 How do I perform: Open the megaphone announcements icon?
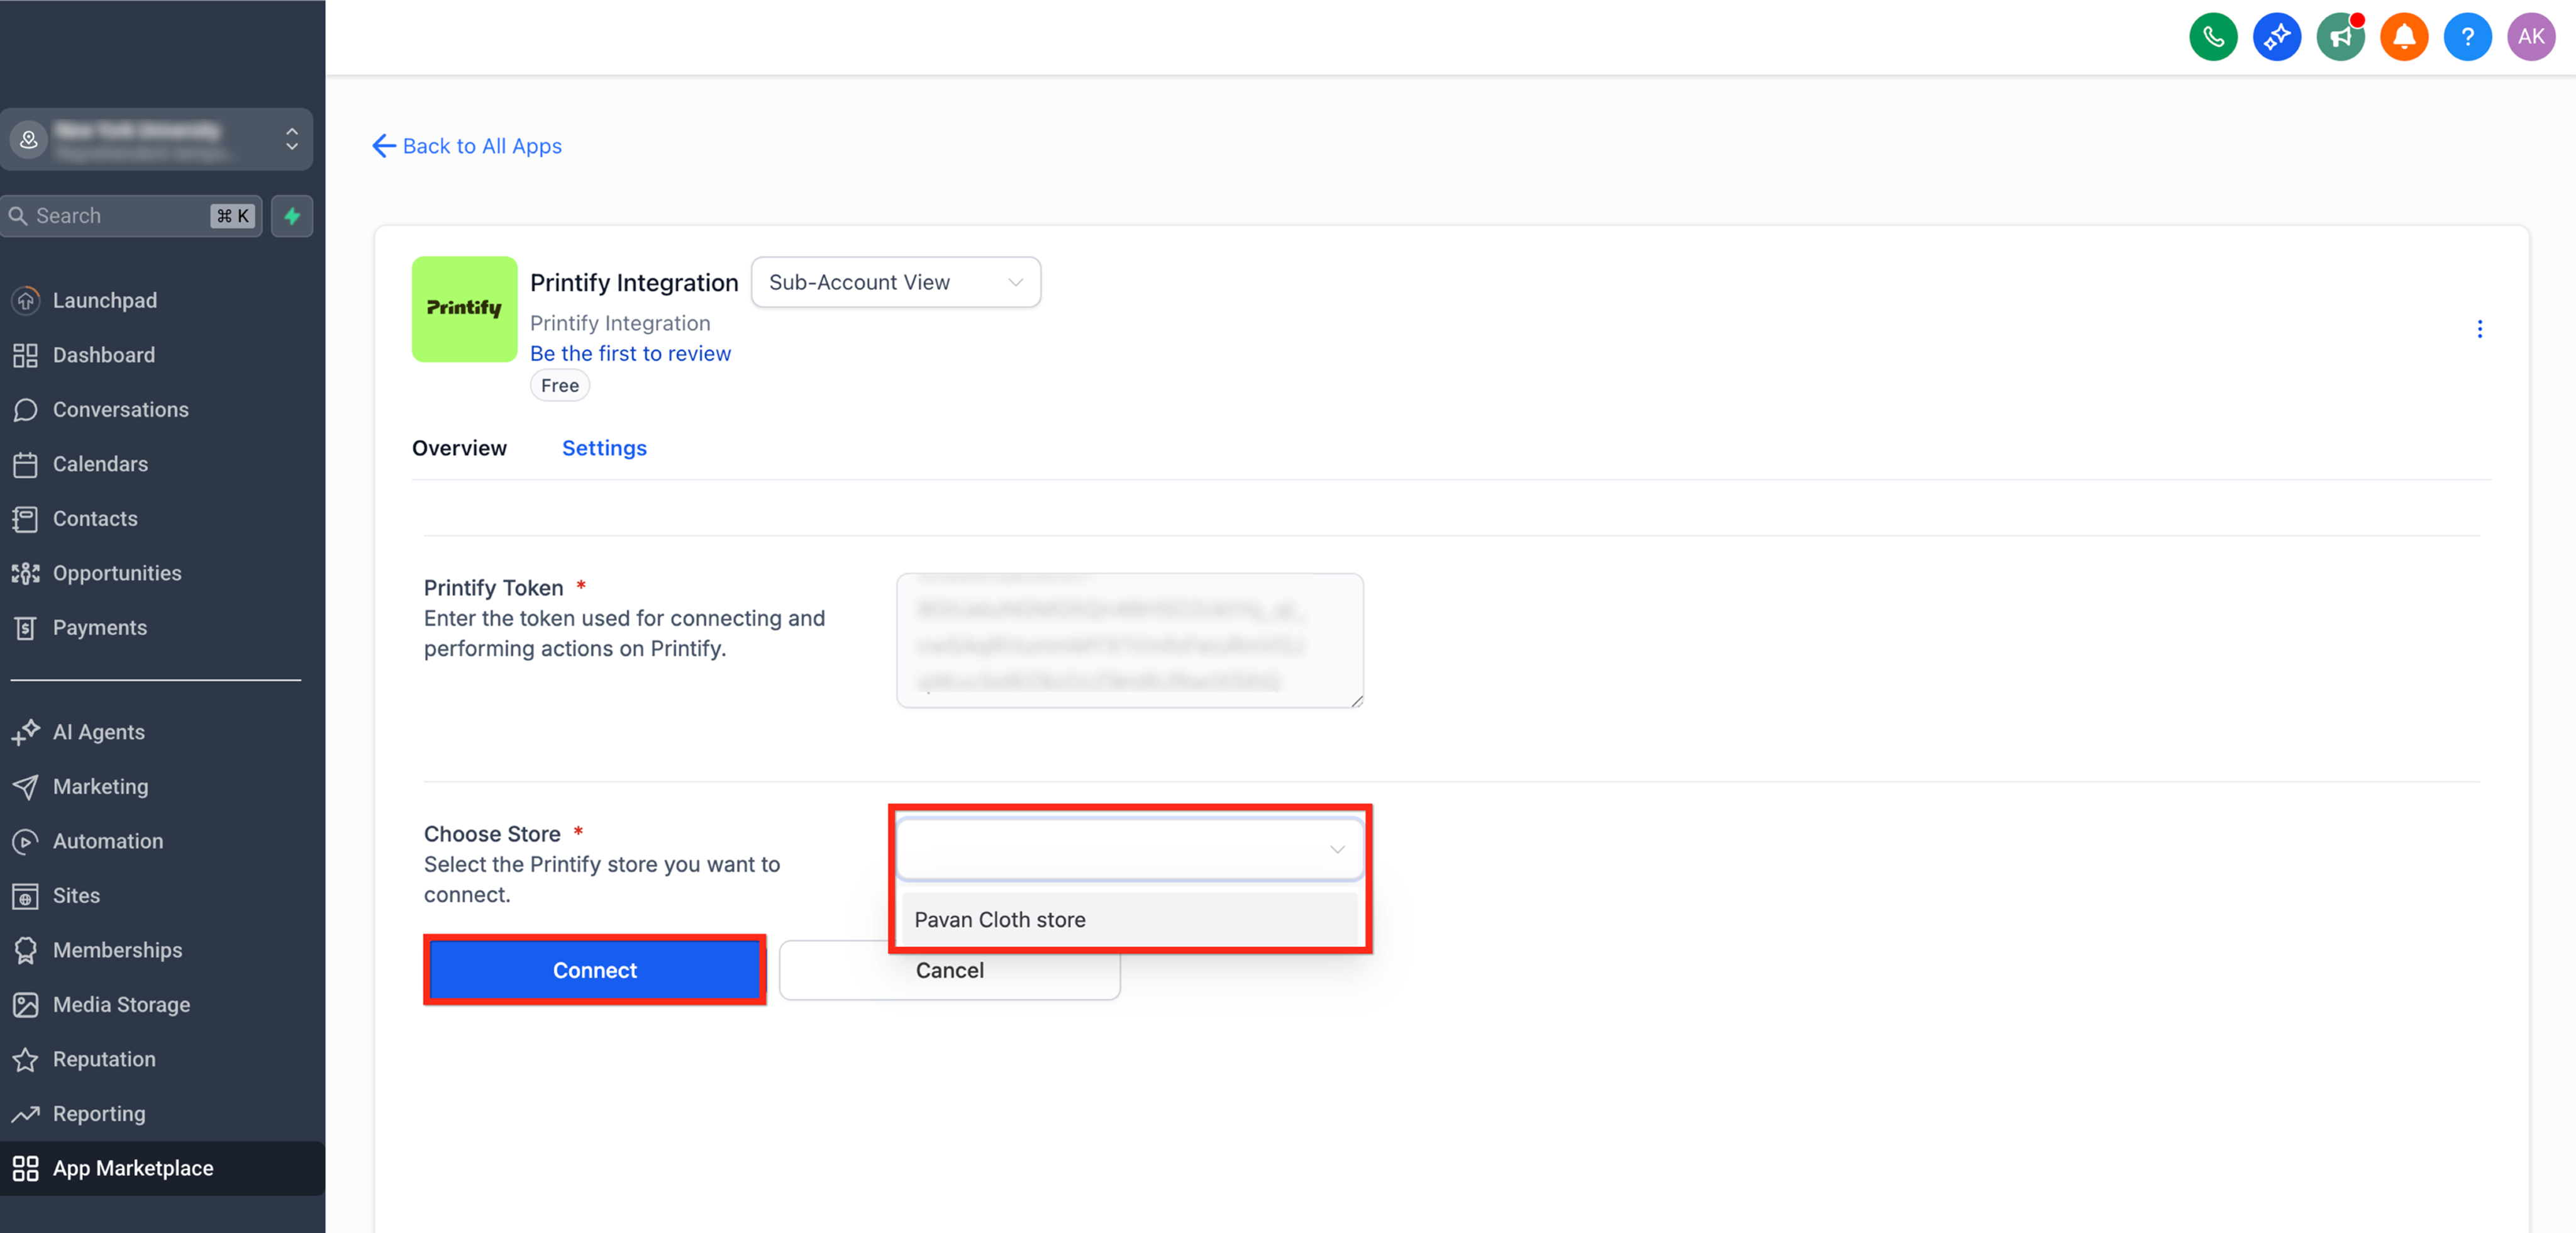(x=2340, y=37)
